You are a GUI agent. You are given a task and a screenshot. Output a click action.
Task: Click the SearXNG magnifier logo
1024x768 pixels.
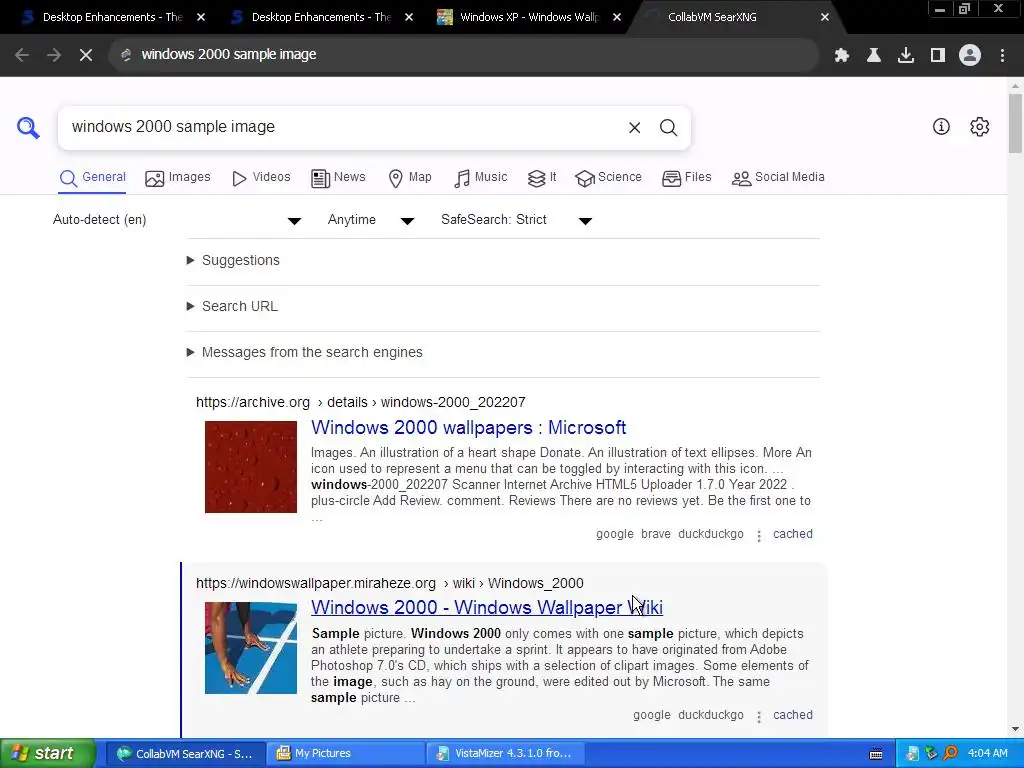pos(28,127)
